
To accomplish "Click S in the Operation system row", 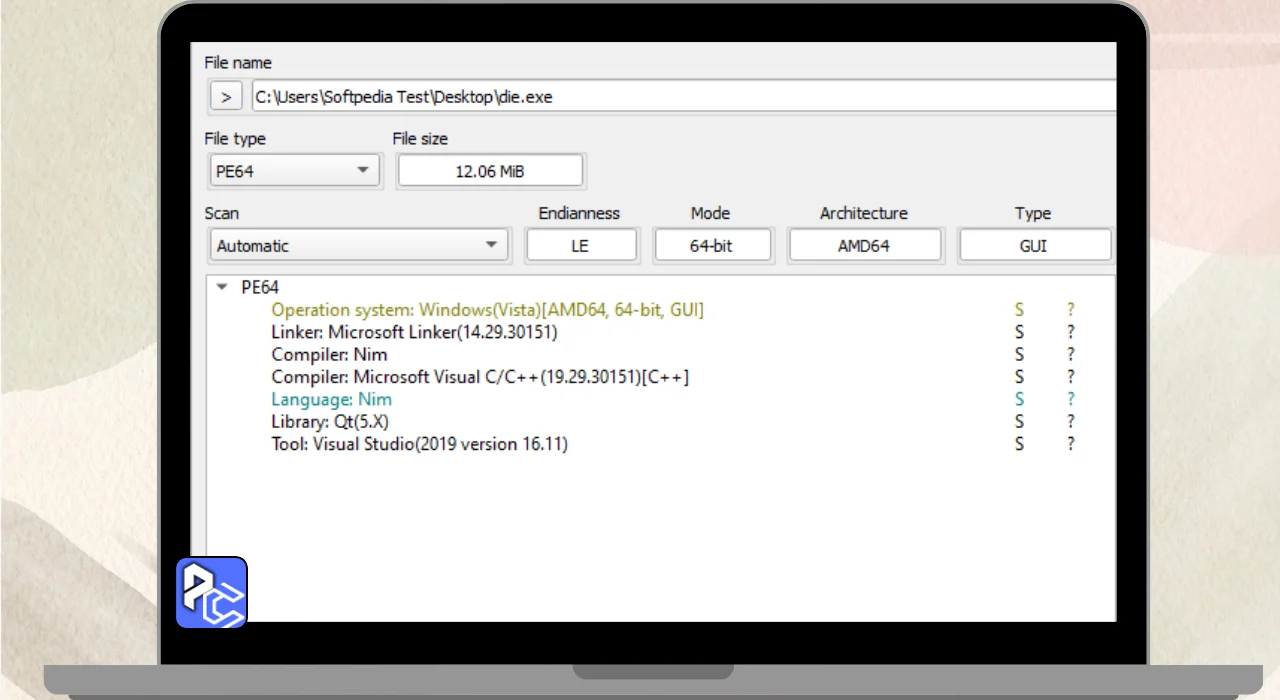I will 1019,310.
